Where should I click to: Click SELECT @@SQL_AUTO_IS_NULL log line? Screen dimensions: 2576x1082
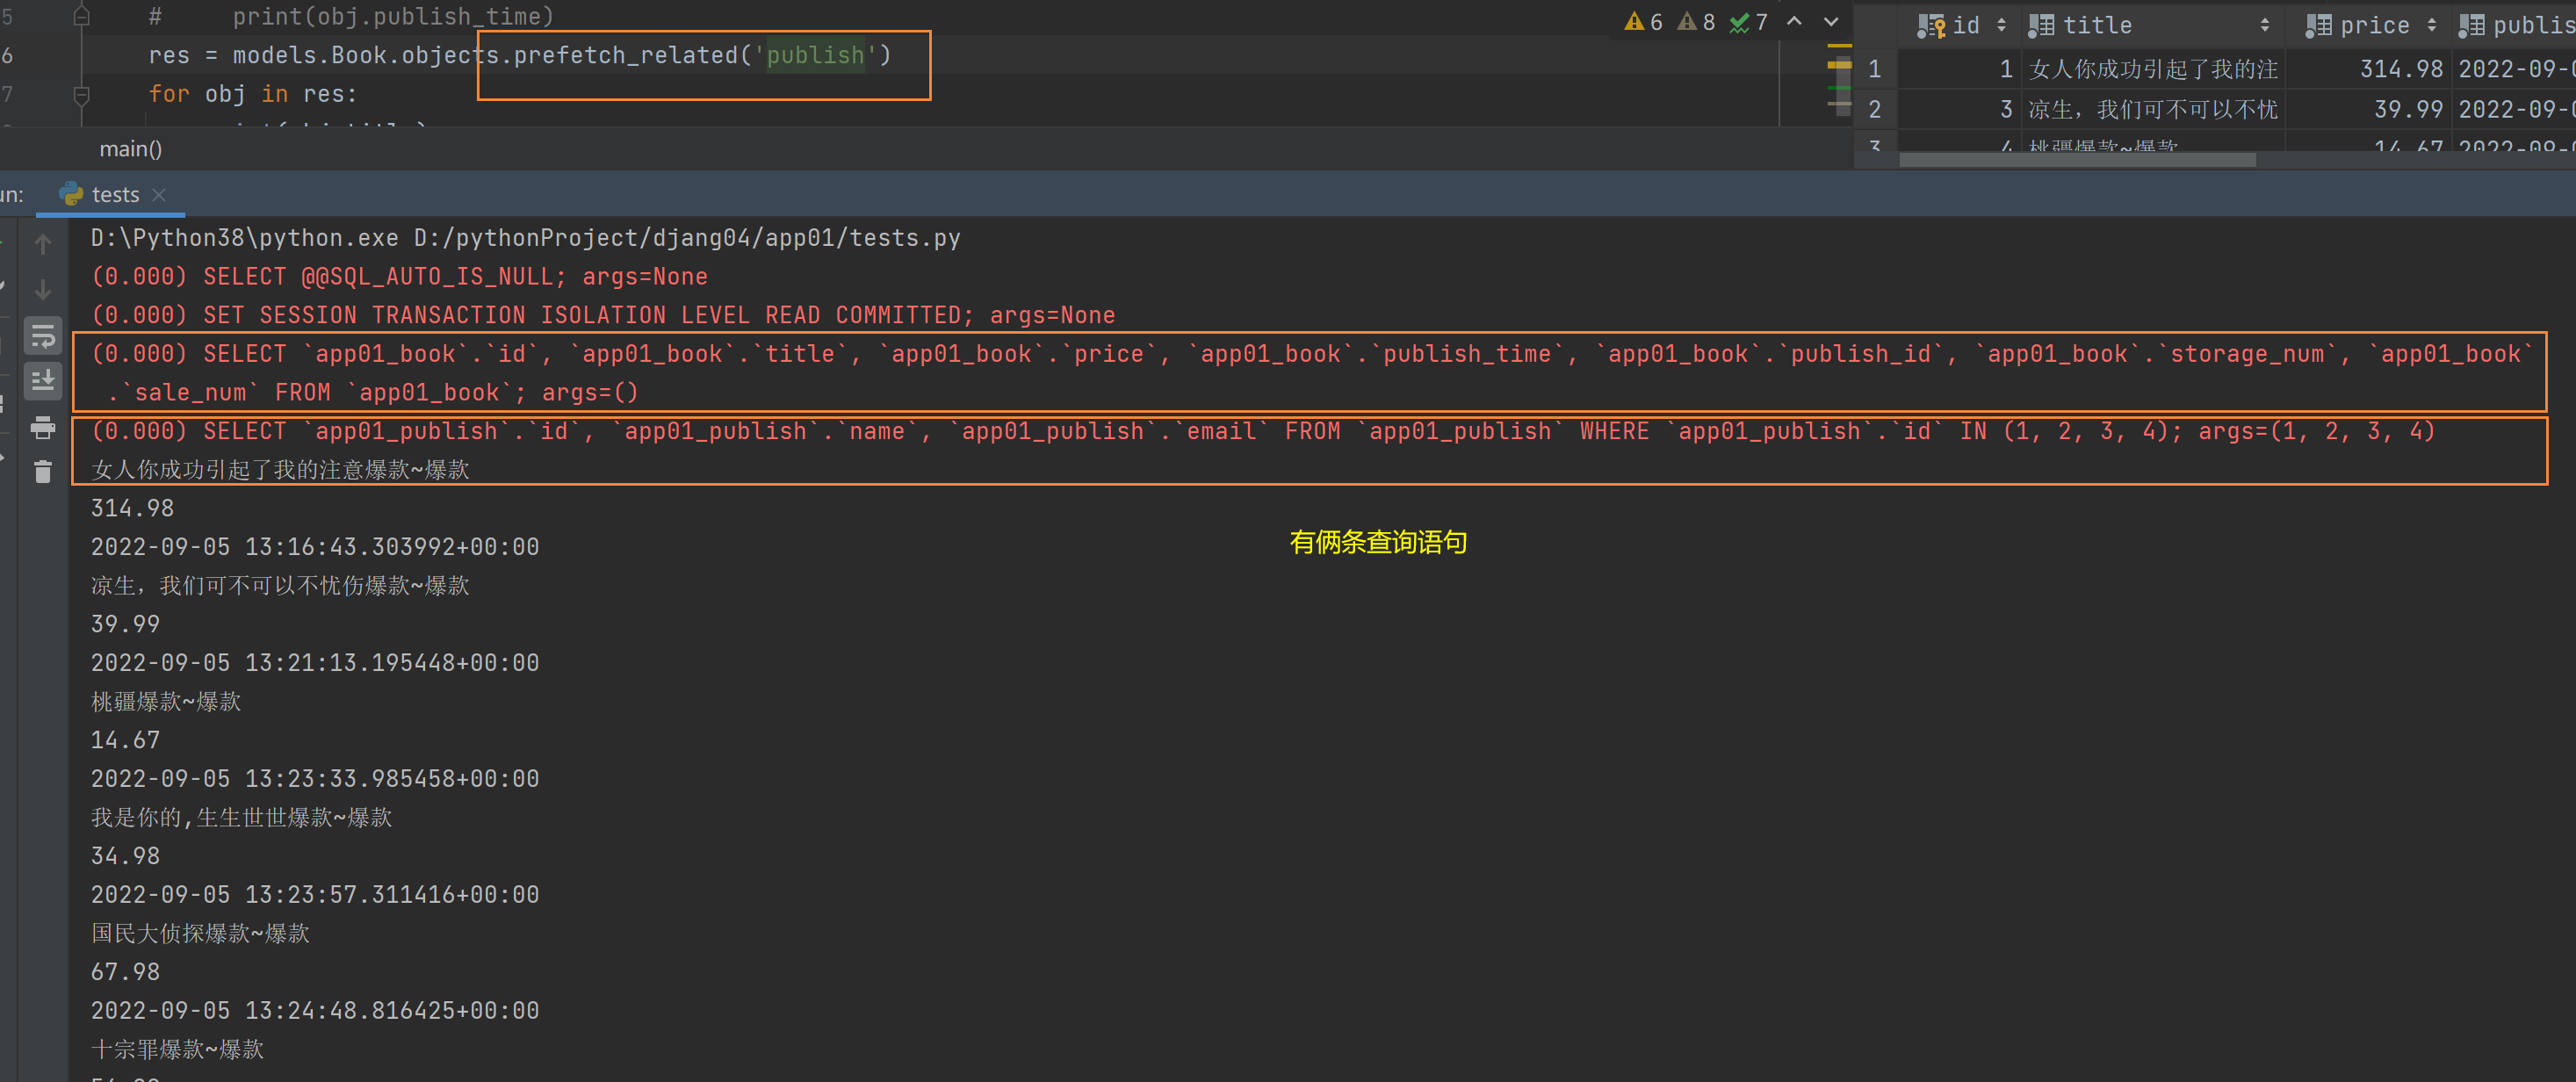[x=399, y=277]
